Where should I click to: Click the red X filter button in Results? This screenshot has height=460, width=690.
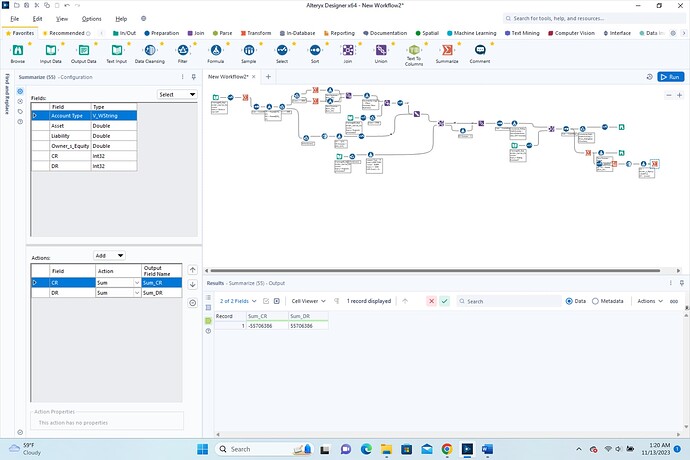(431, 301)
